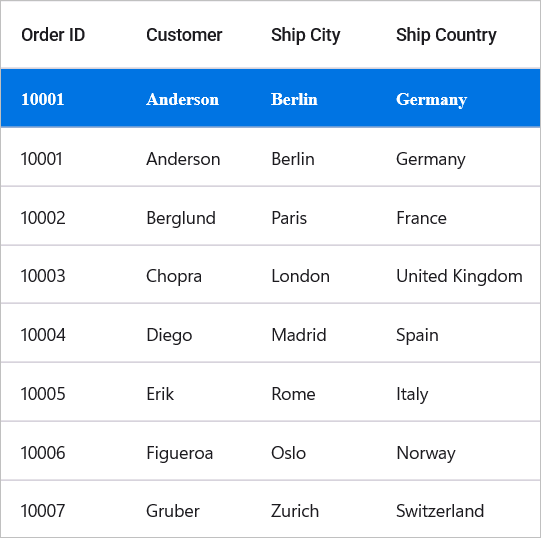Select the Gruber customer cell
This screenshot has height=538, width=541.
pyautogui.click(x=173, y=511)
